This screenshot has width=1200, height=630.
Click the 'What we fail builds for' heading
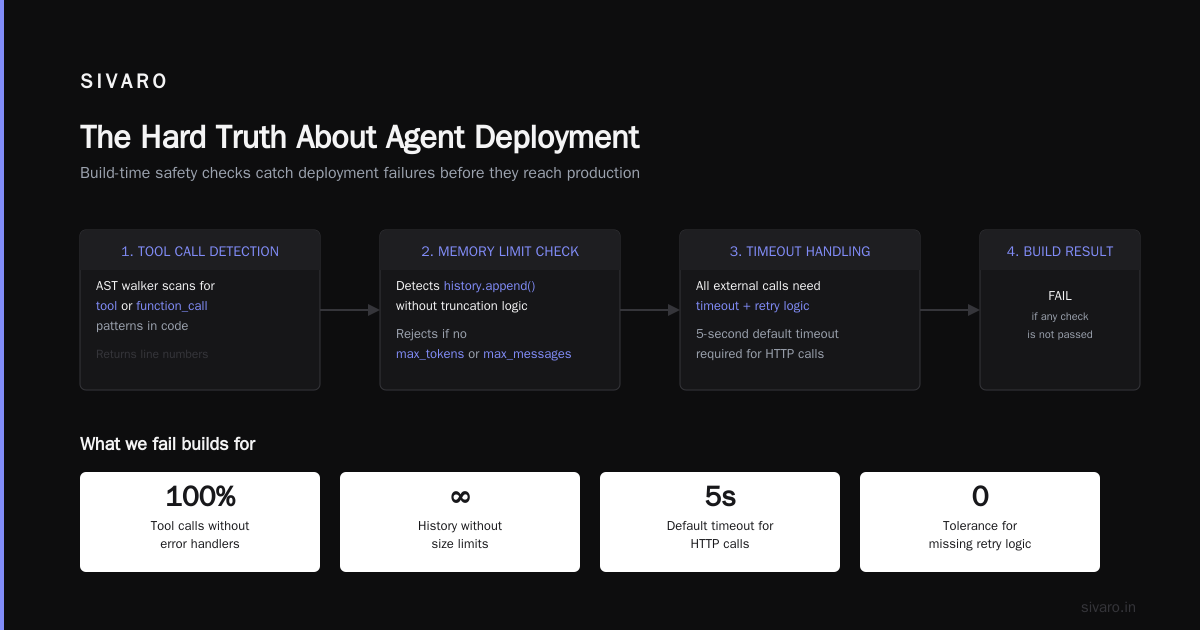pos(168,444)
